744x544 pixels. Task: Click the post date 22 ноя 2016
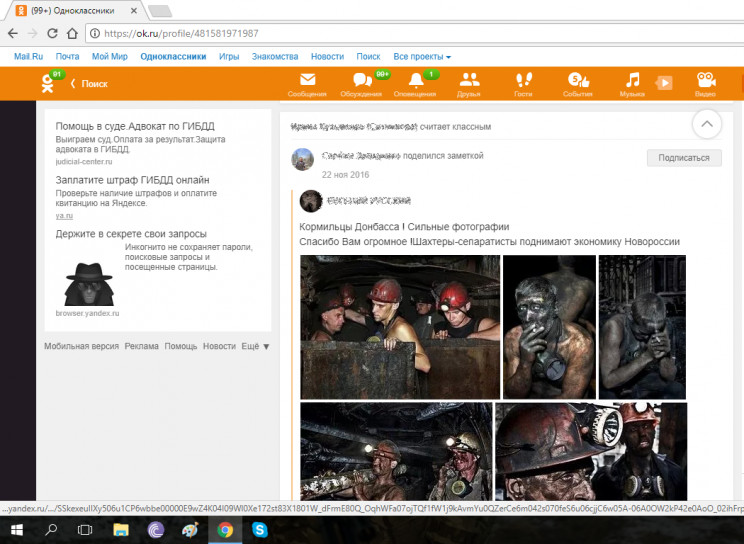345,175
